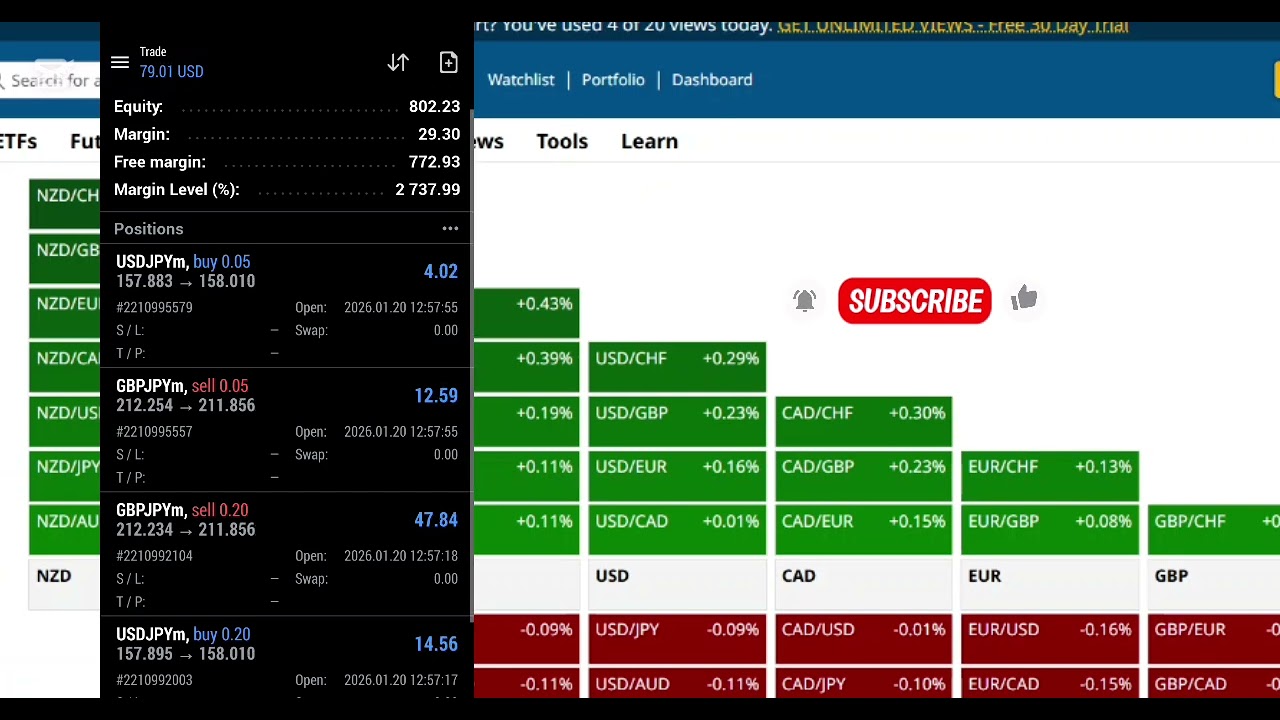Viewport: 1280px width, 720px height.
Task: Click the GBP/EUR heatmap cell
Action: [1214, 638]
